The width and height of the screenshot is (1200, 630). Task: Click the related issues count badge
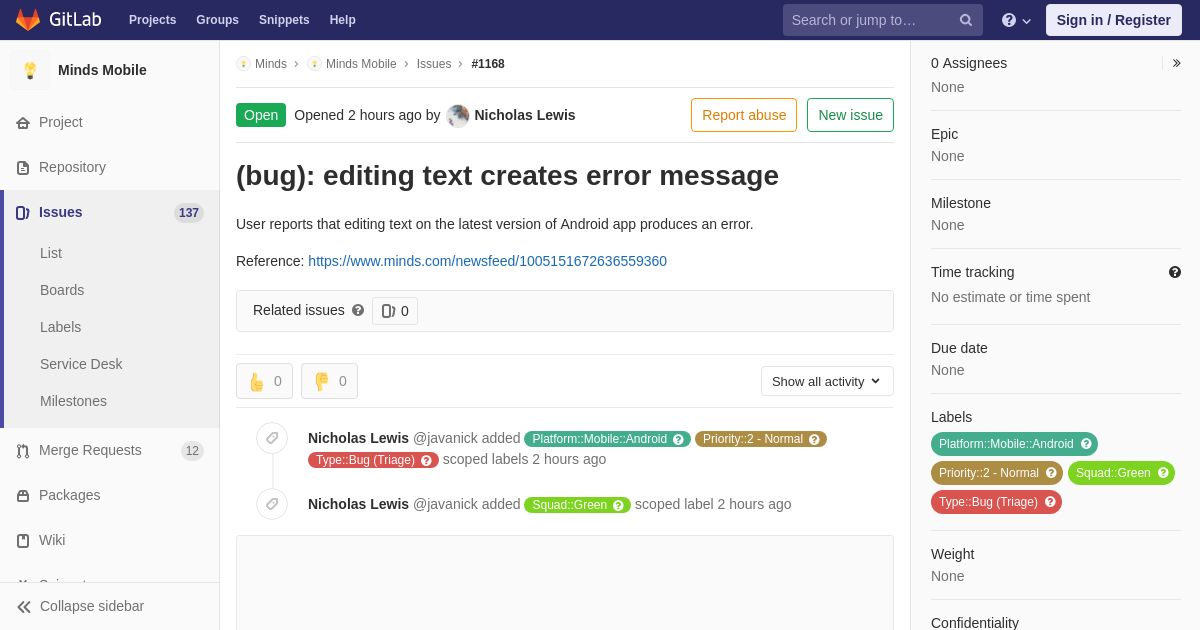tap(395, 311)
